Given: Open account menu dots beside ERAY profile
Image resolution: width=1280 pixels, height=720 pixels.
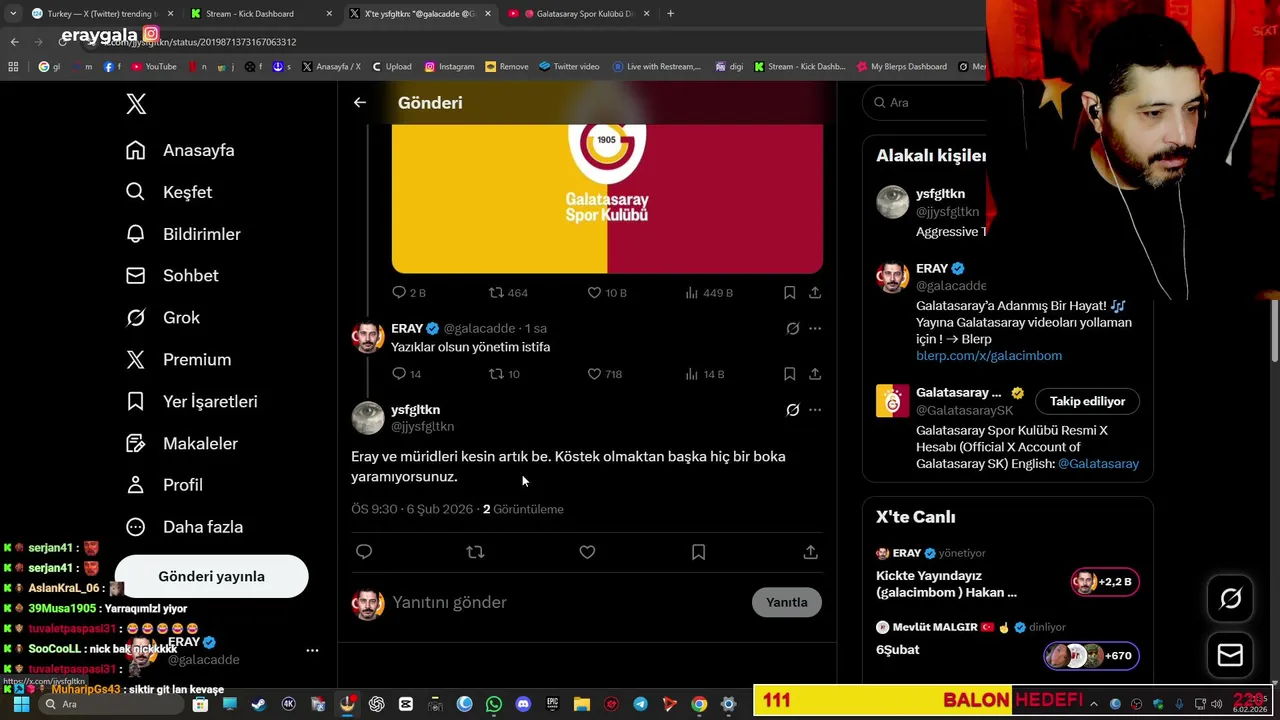Looking at the screenshot, I should [312, 650].
